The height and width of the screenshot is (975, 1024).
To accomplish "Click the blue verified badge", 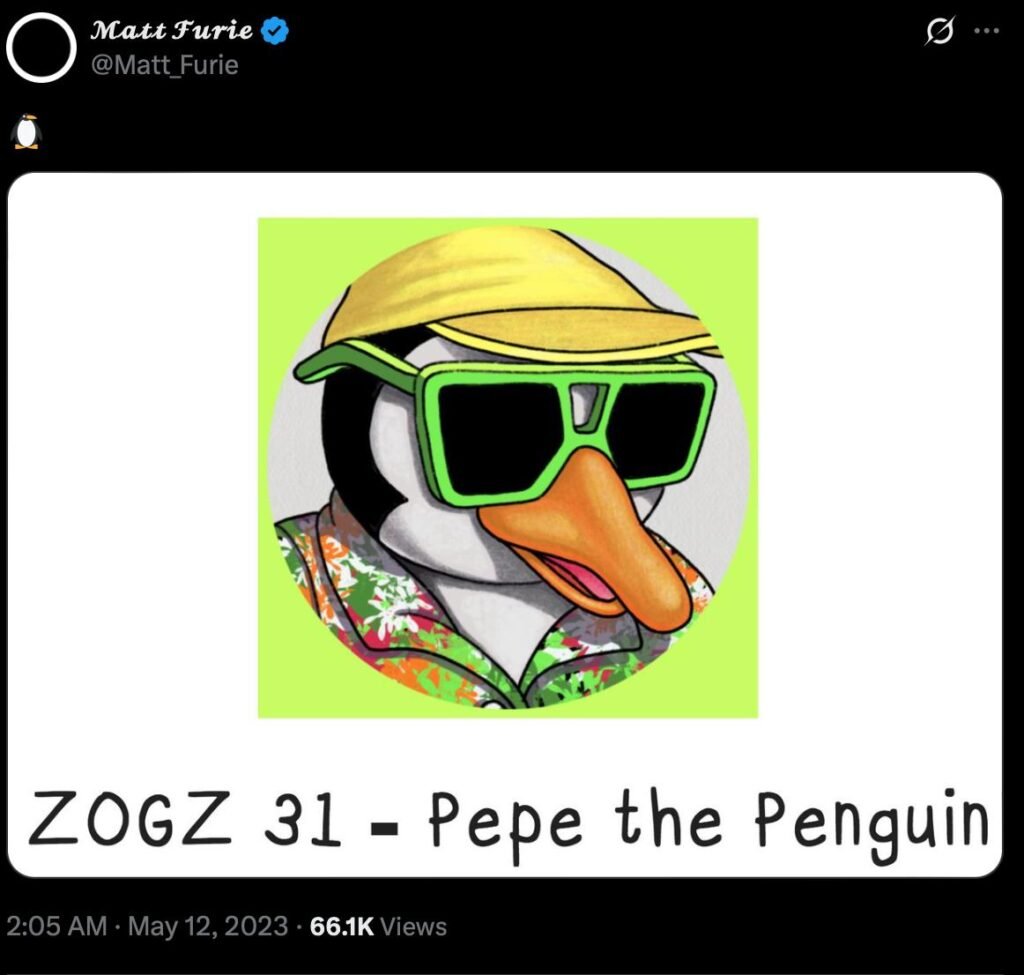I will [276, 31].
